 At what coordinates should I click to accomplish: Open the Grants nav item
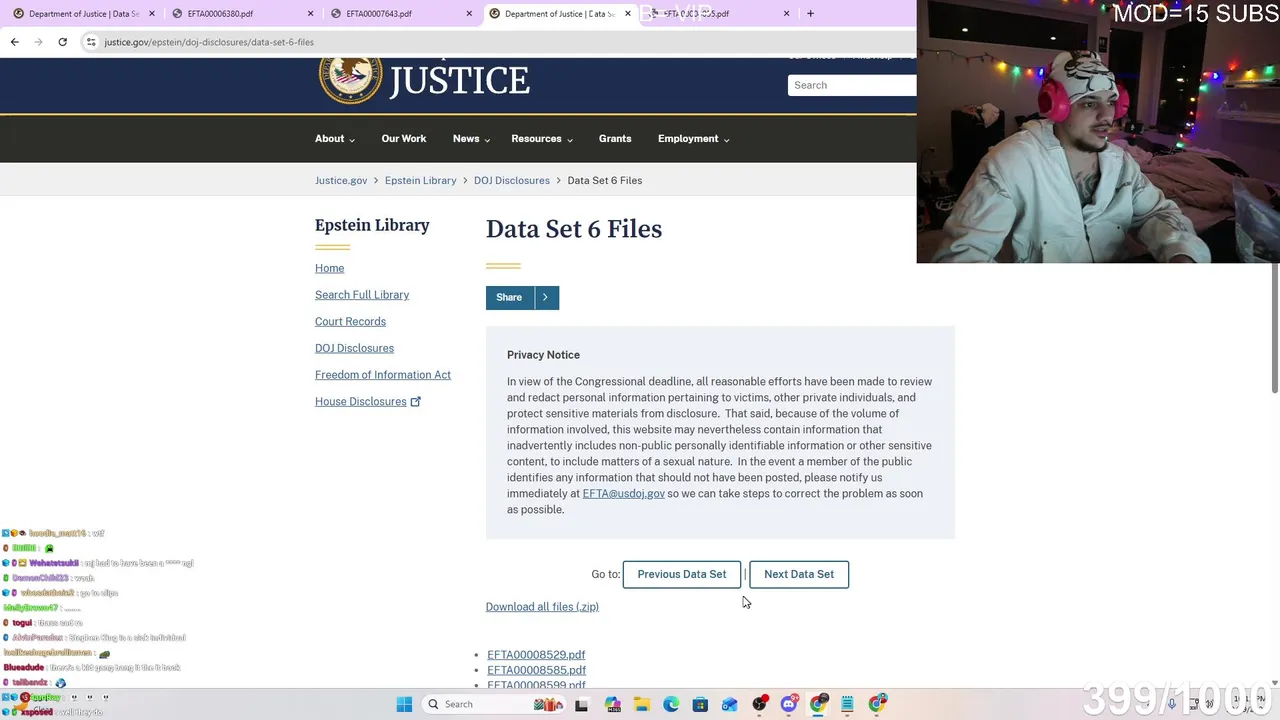615,139
